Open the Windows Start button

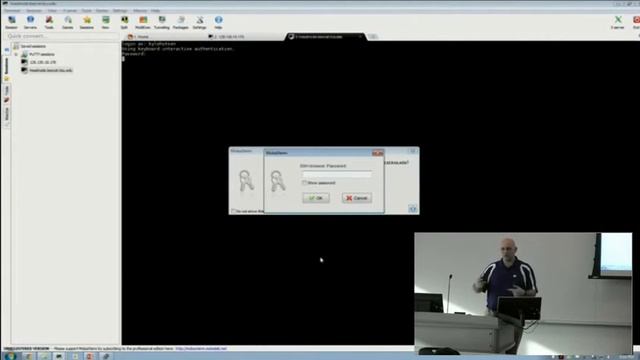tap(10, 356)
